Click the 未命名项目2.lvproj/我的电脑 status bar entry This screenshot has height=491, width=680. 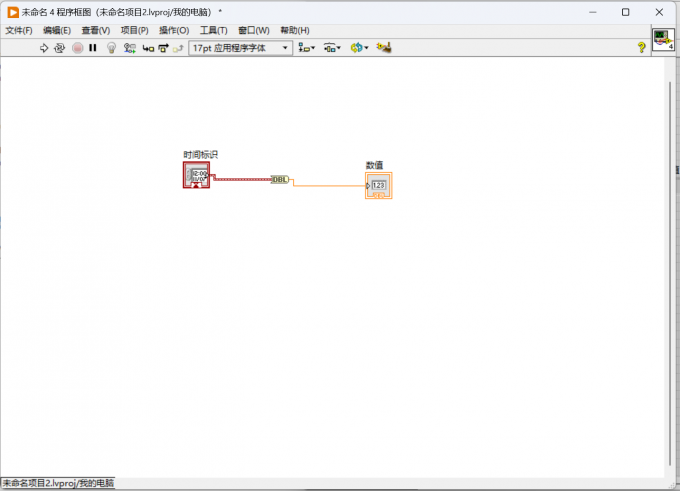click(58, 483)
